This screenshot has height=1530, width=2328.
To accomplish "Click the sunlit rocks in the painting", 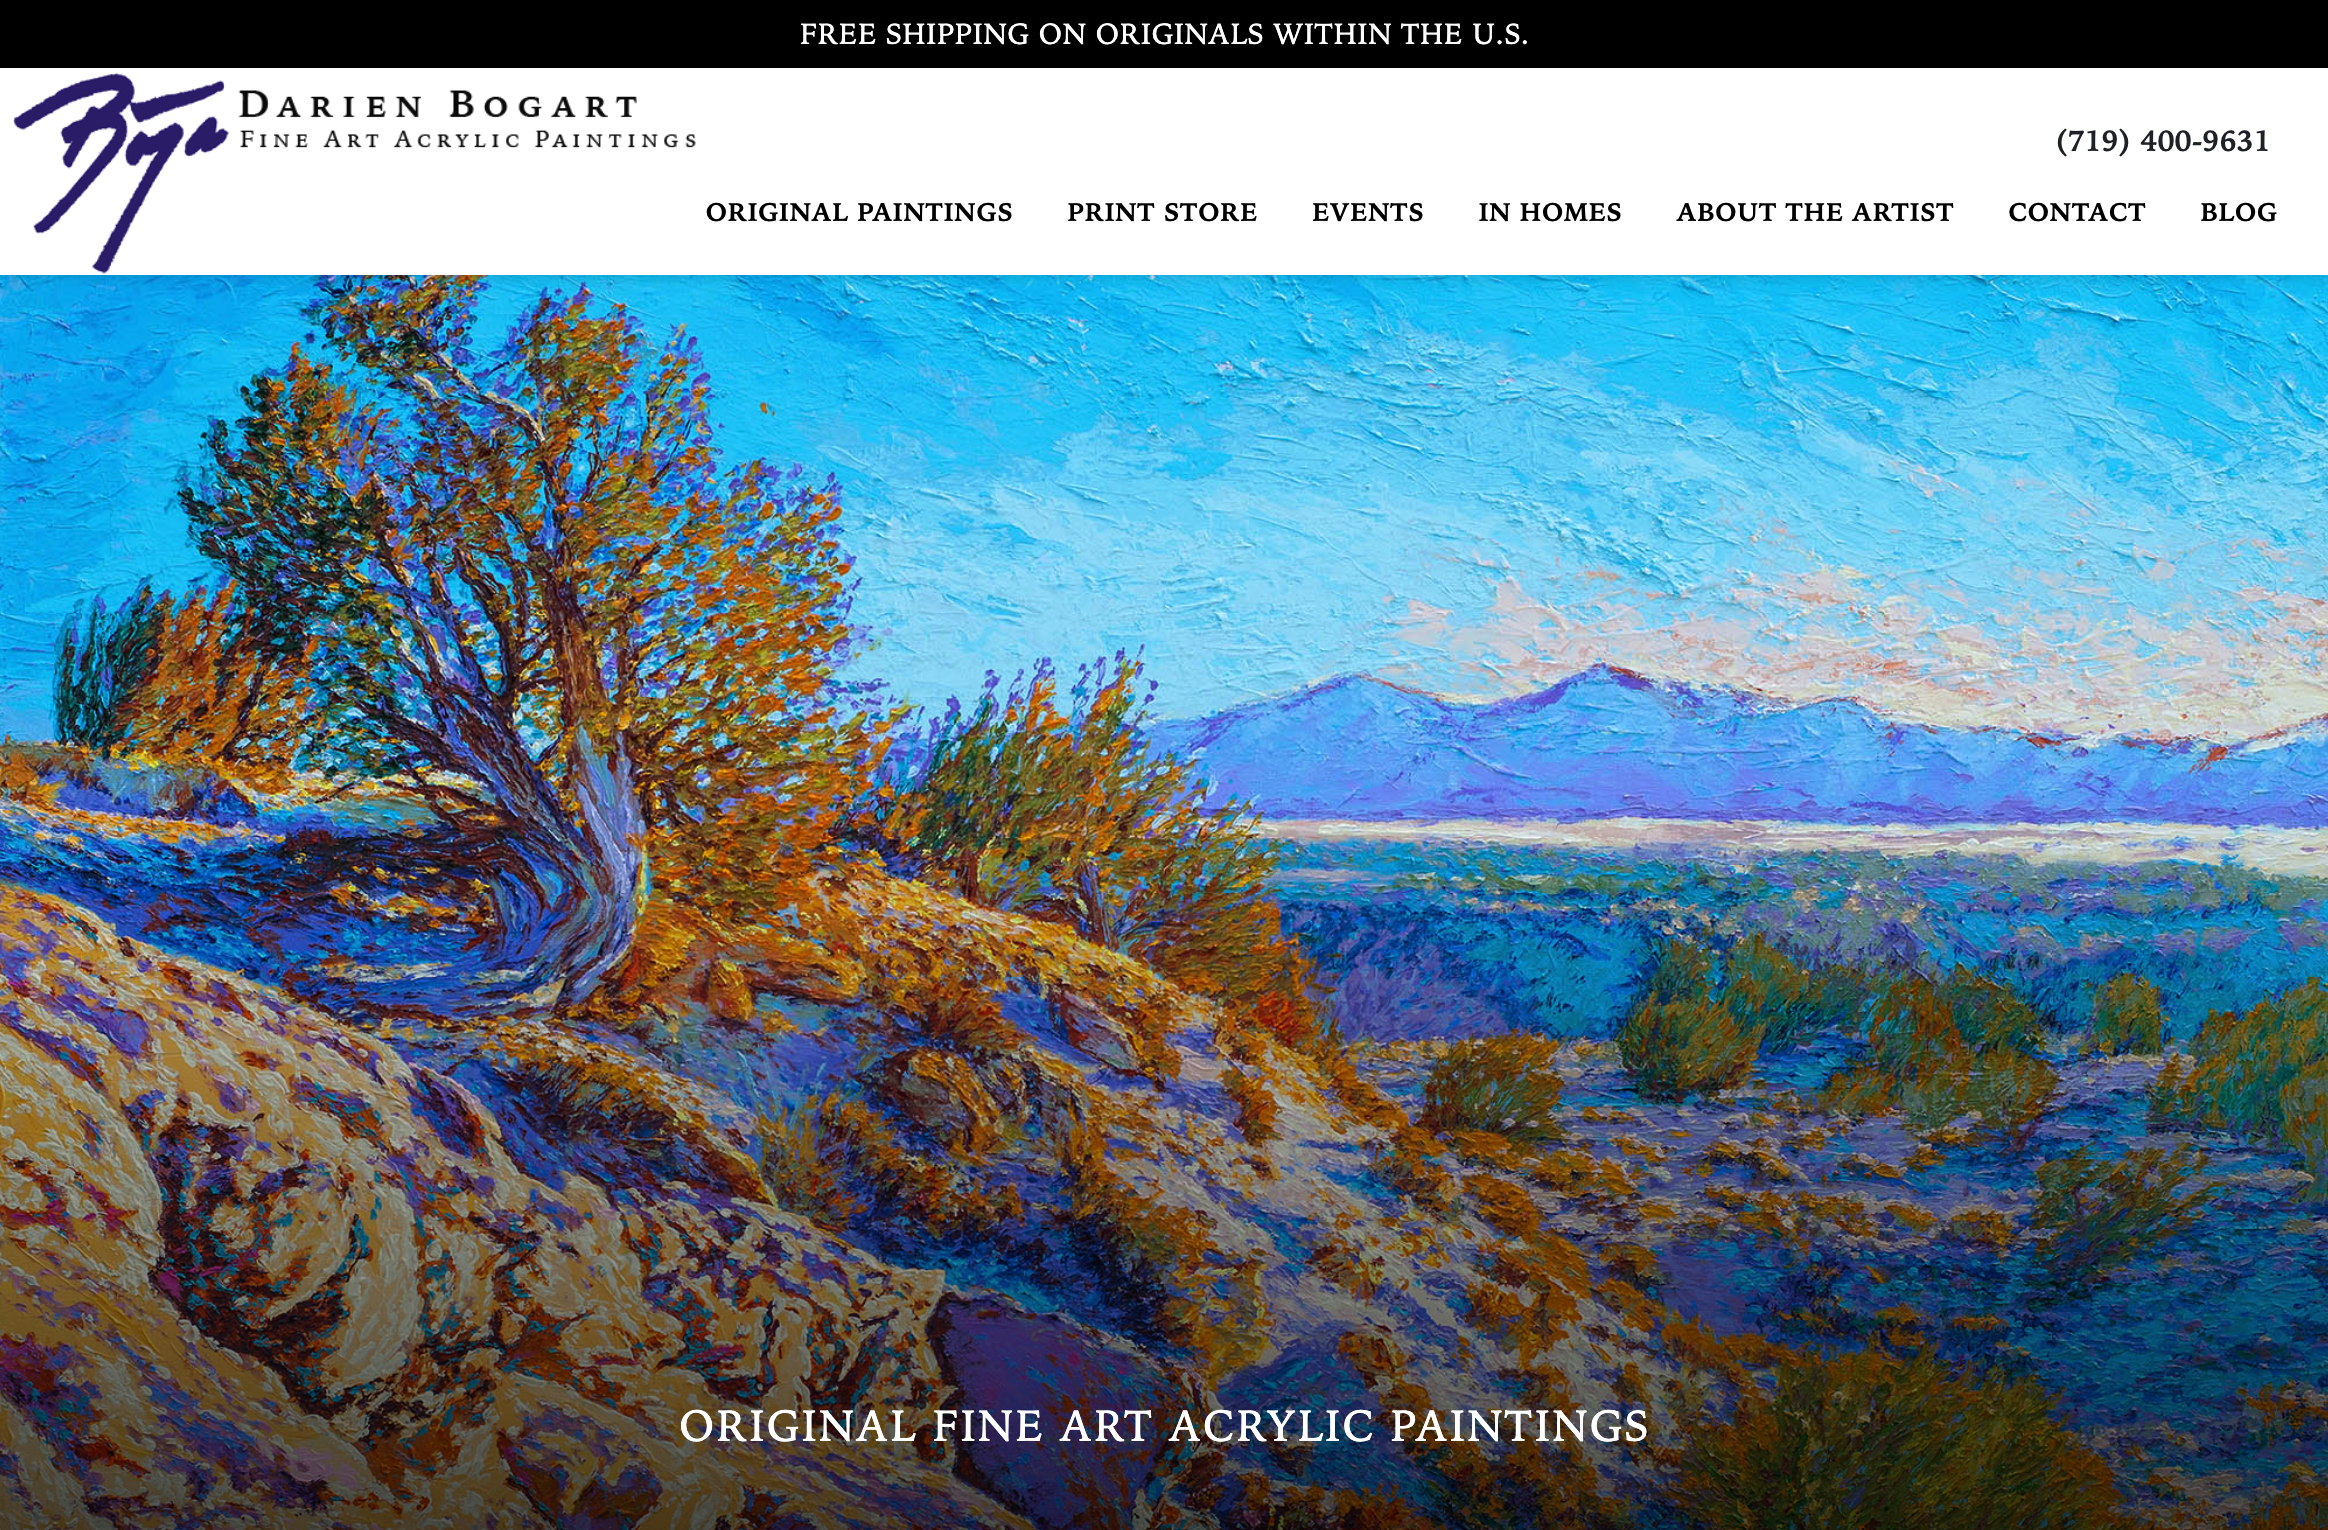I will click(300, 1250).
